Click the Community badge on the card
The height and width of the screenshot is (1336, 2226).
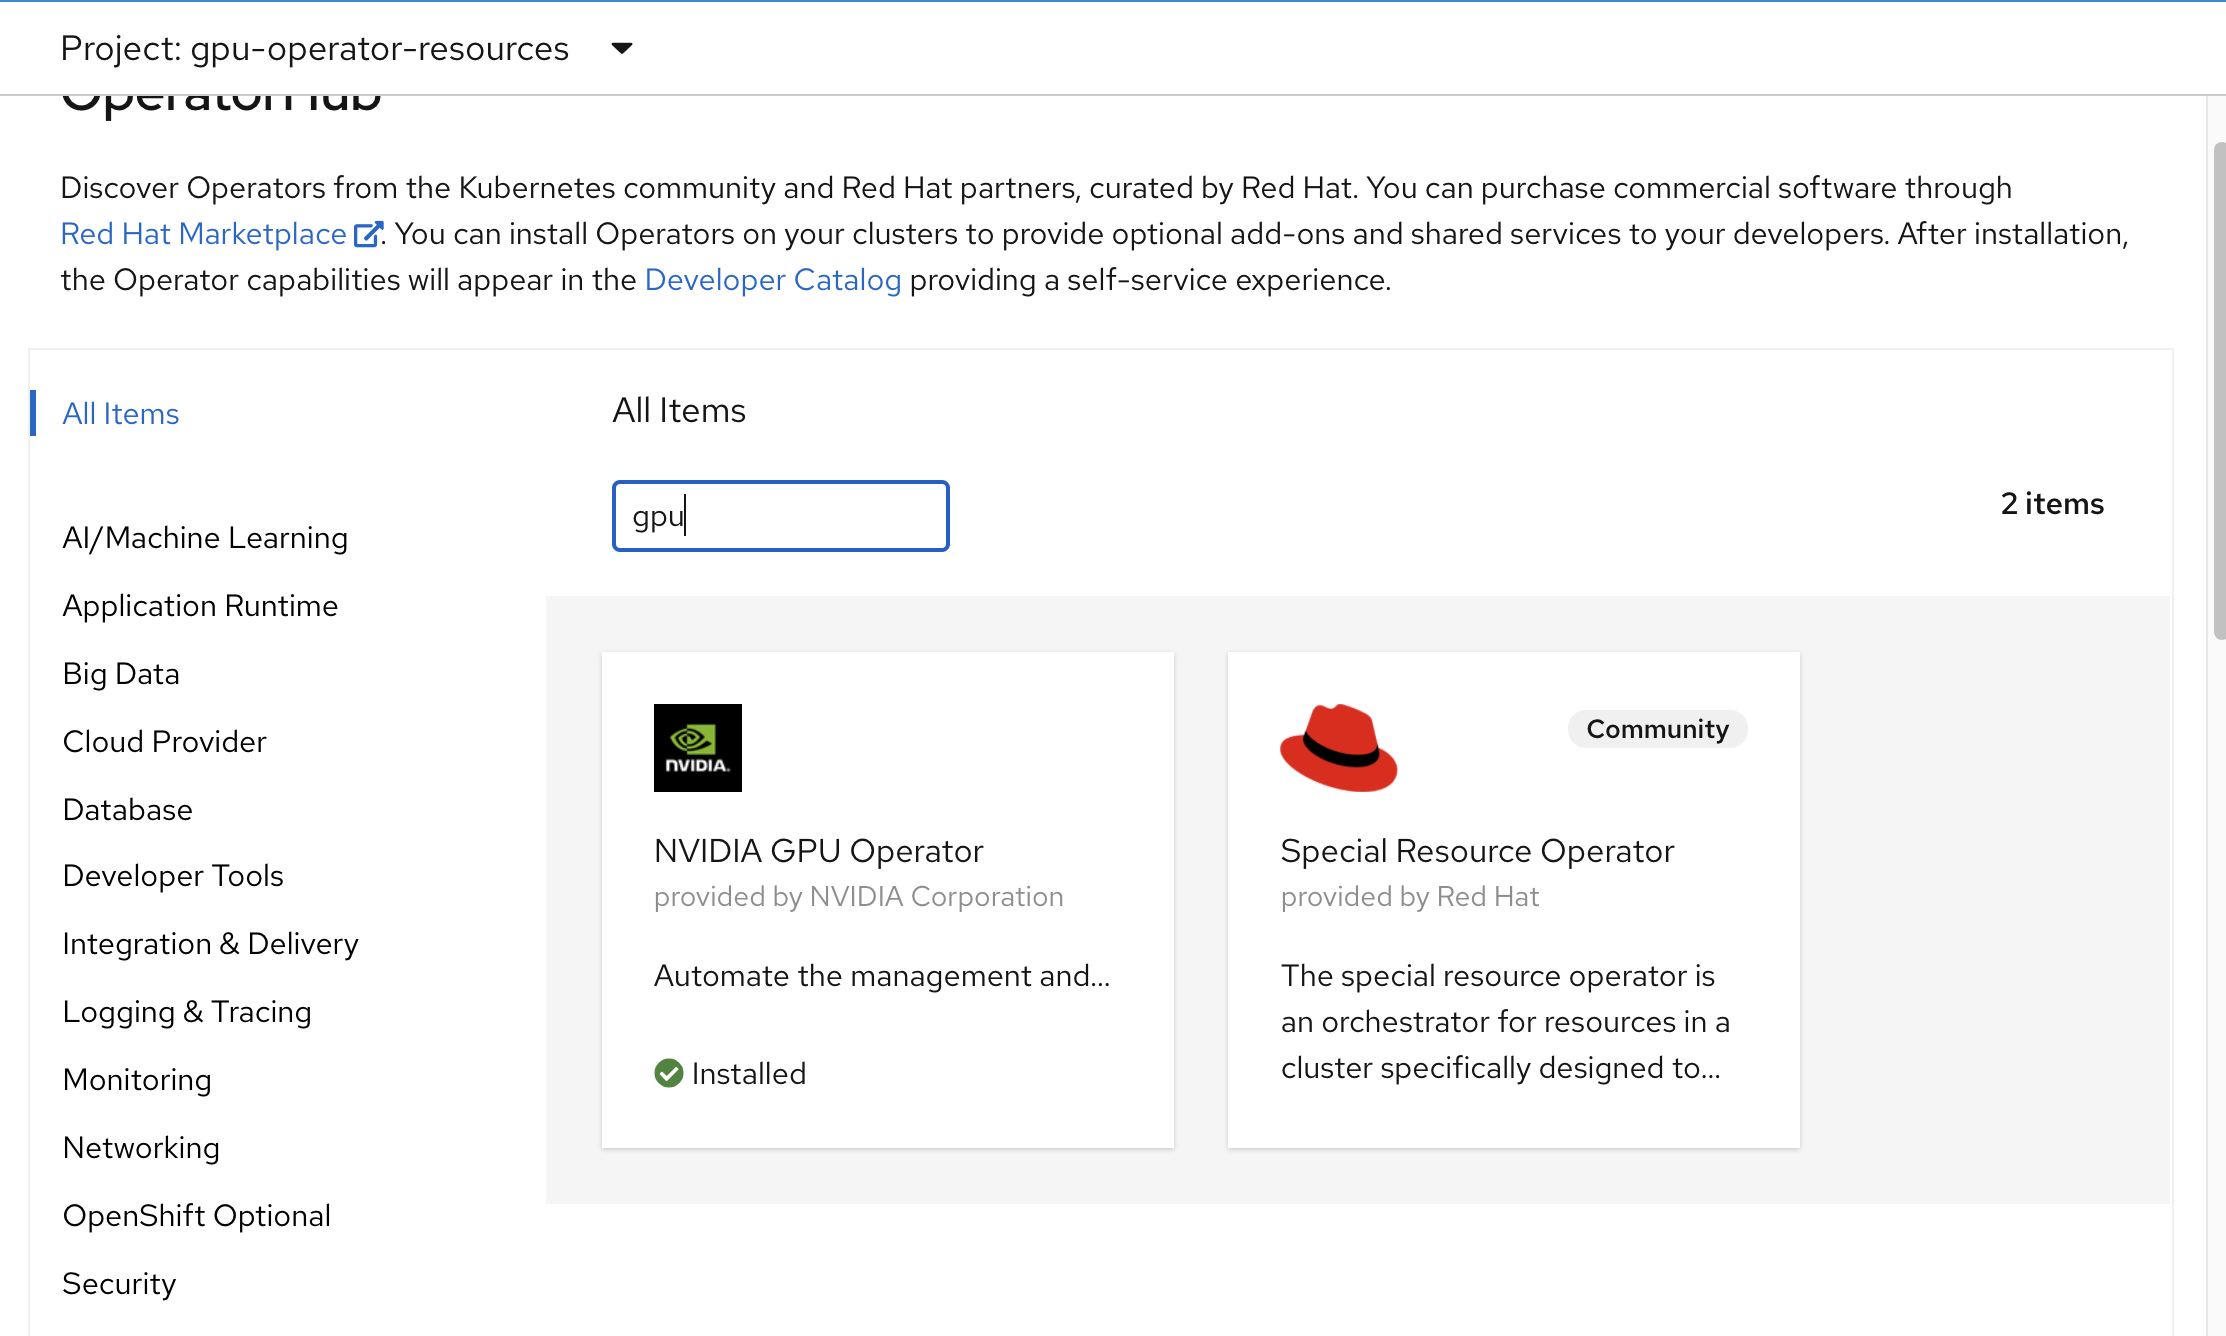click(x=1657, y=729)
